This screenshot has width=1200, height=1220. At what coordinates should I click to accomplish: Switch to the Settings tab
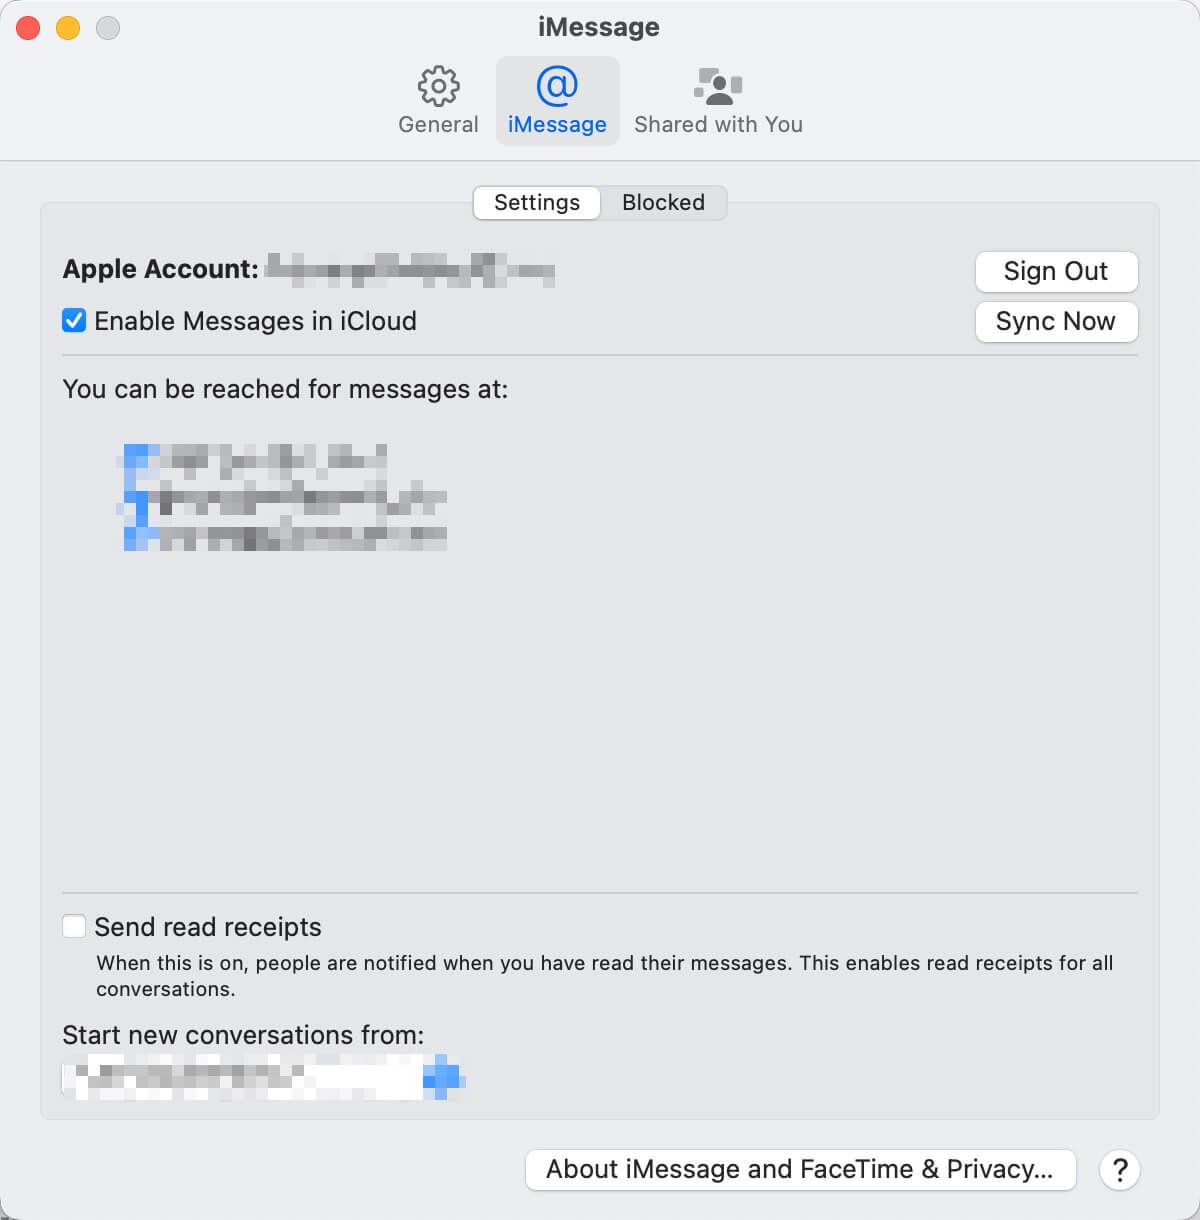[537, 202]
